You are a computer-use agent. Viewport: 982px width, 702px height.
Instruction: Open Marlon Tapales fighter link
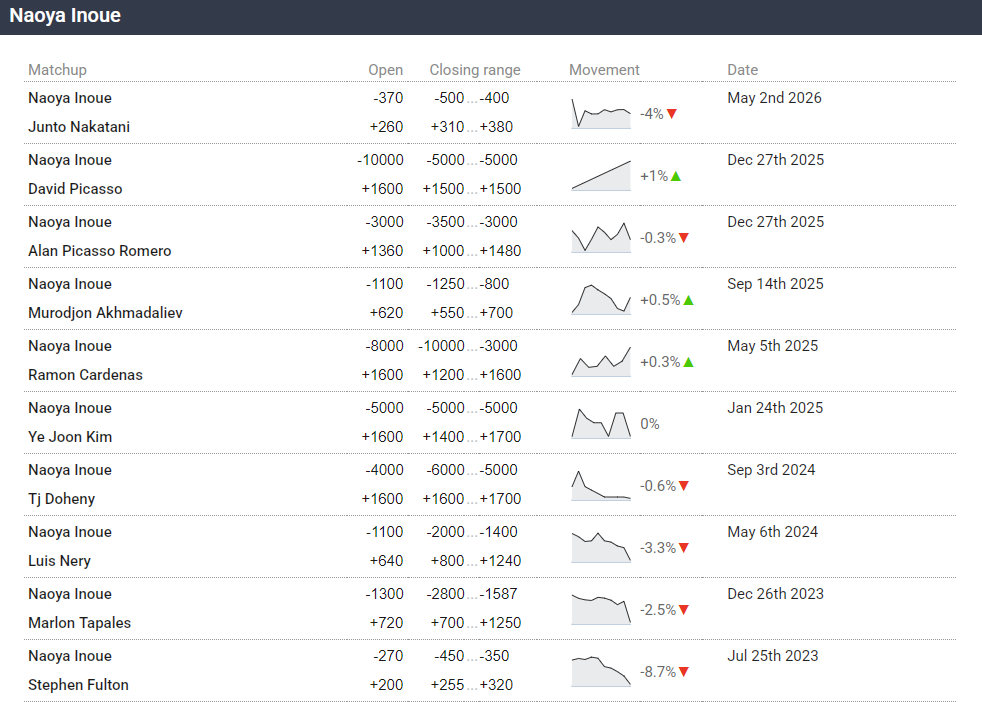click(x=80, y=622)
